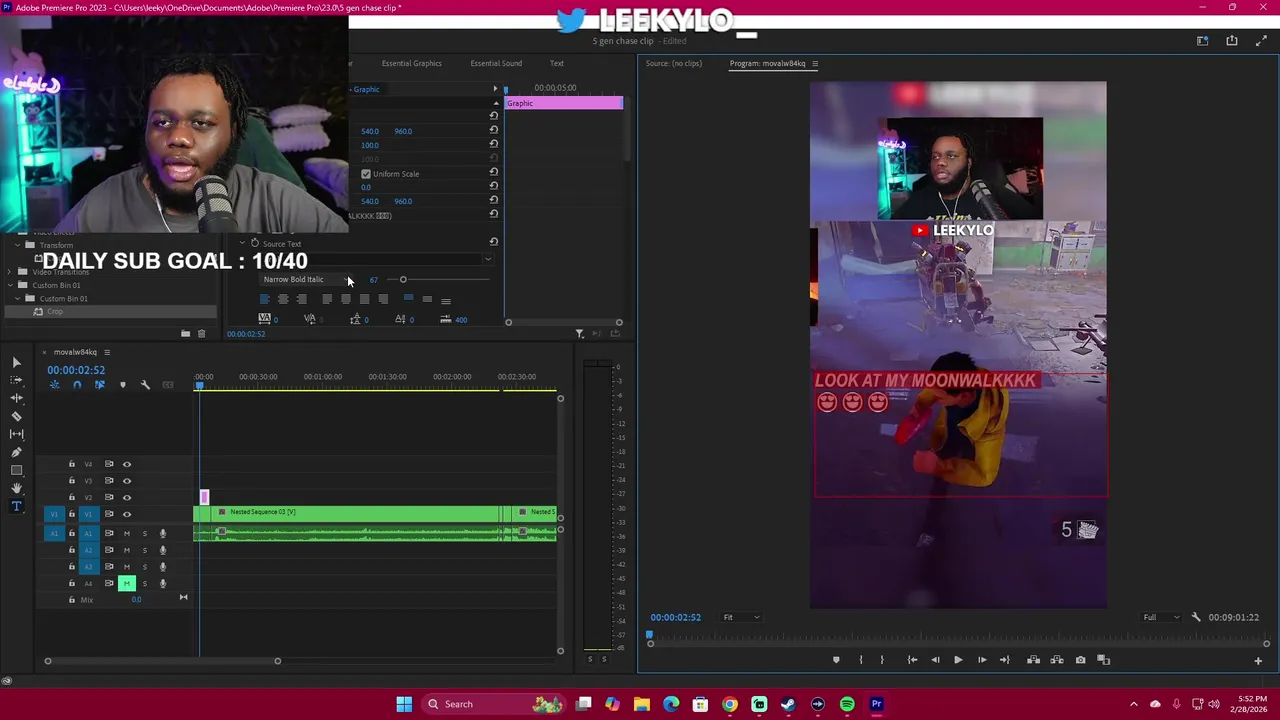1280x720 pixels.
Task: Select the Nested Sequence 03 [V] clip
Action: 354,512
